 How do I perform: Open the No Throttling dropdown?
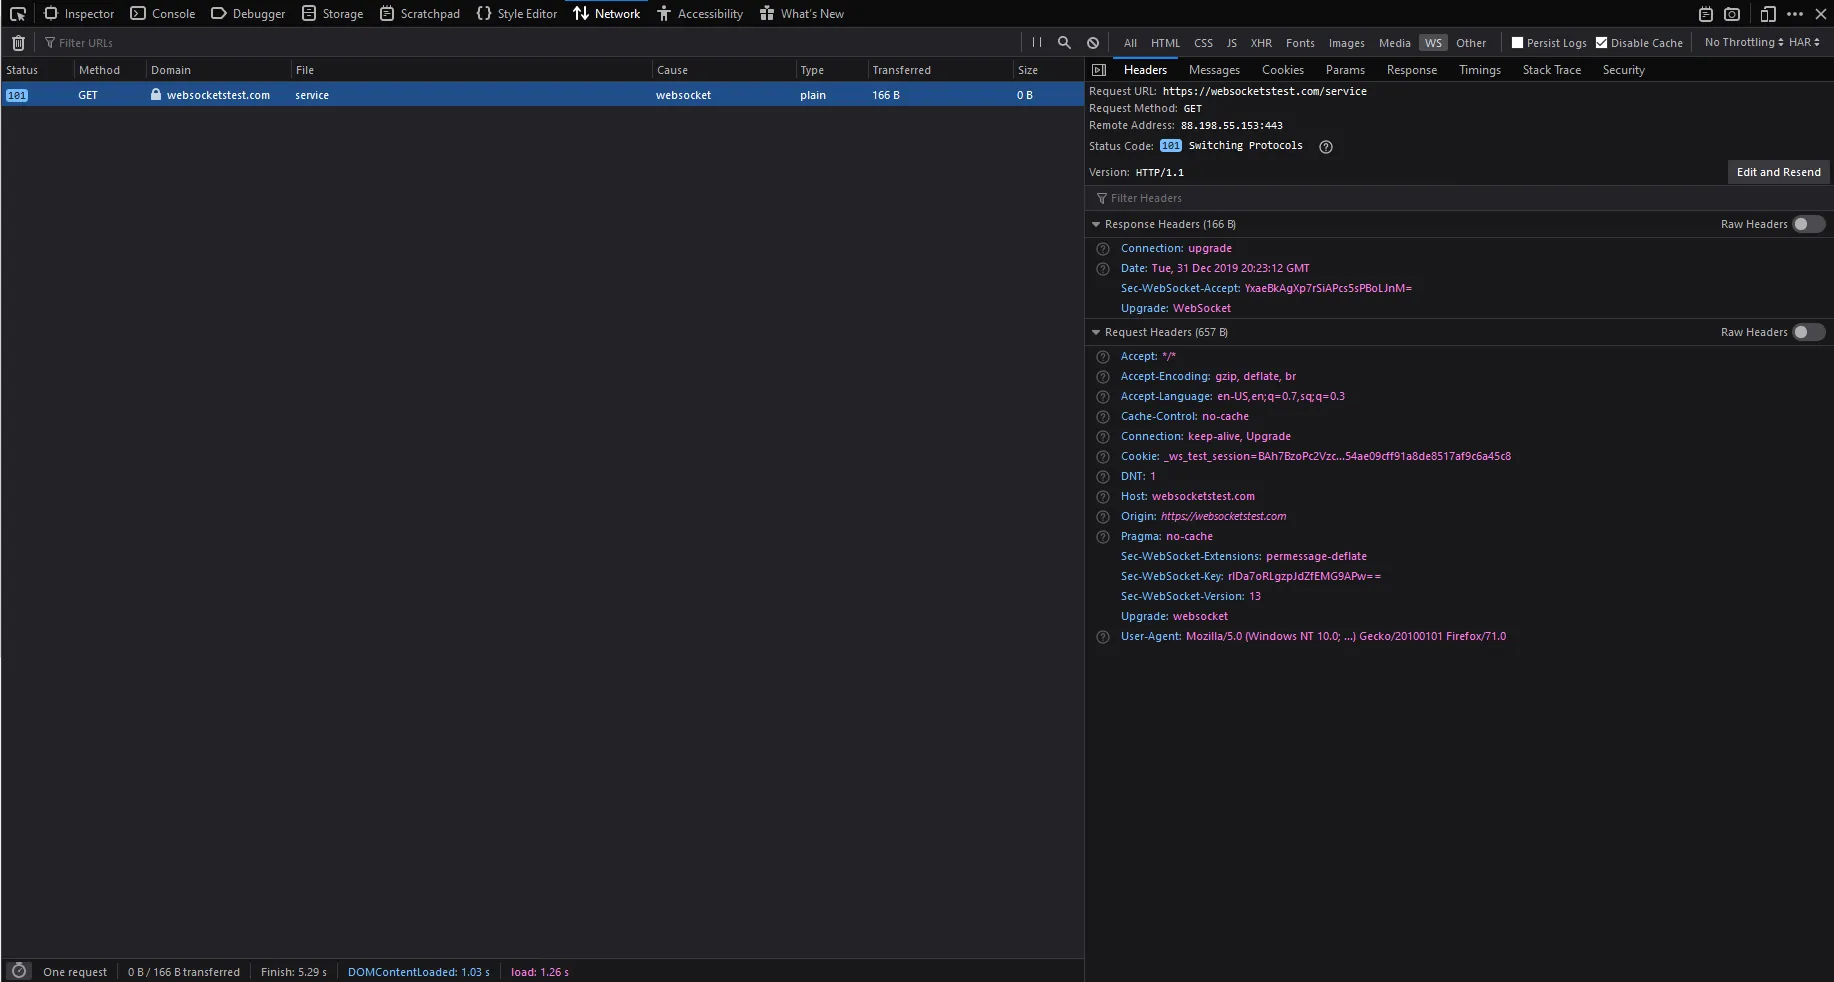1744,42
